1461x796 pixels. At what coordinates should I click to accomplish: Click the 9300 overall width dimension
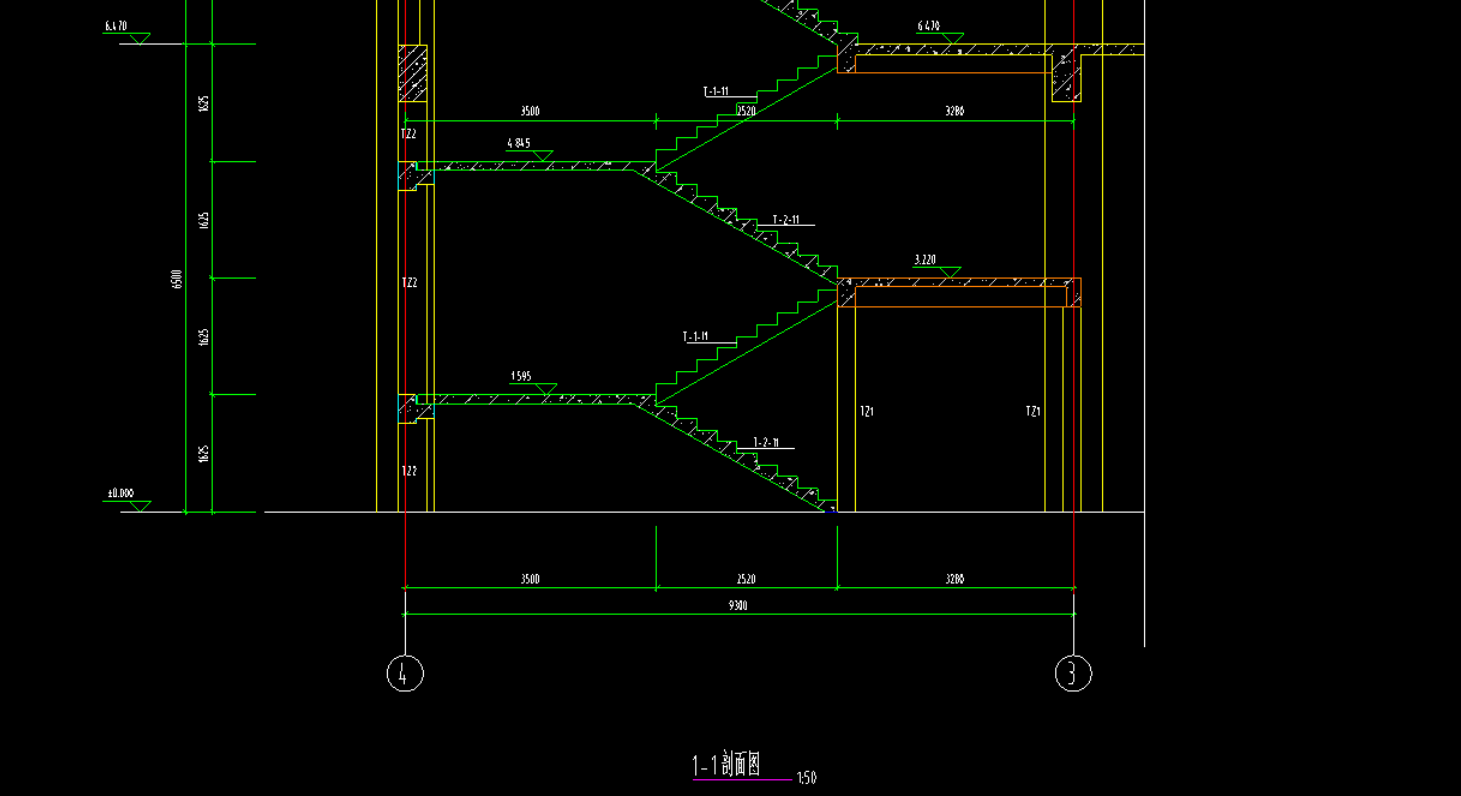(738, 605)
